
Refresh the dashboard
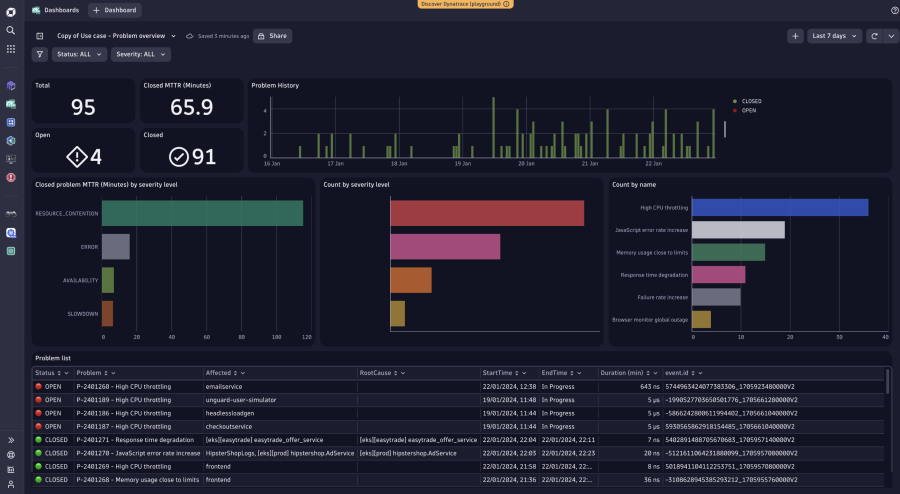pos(874,36)
